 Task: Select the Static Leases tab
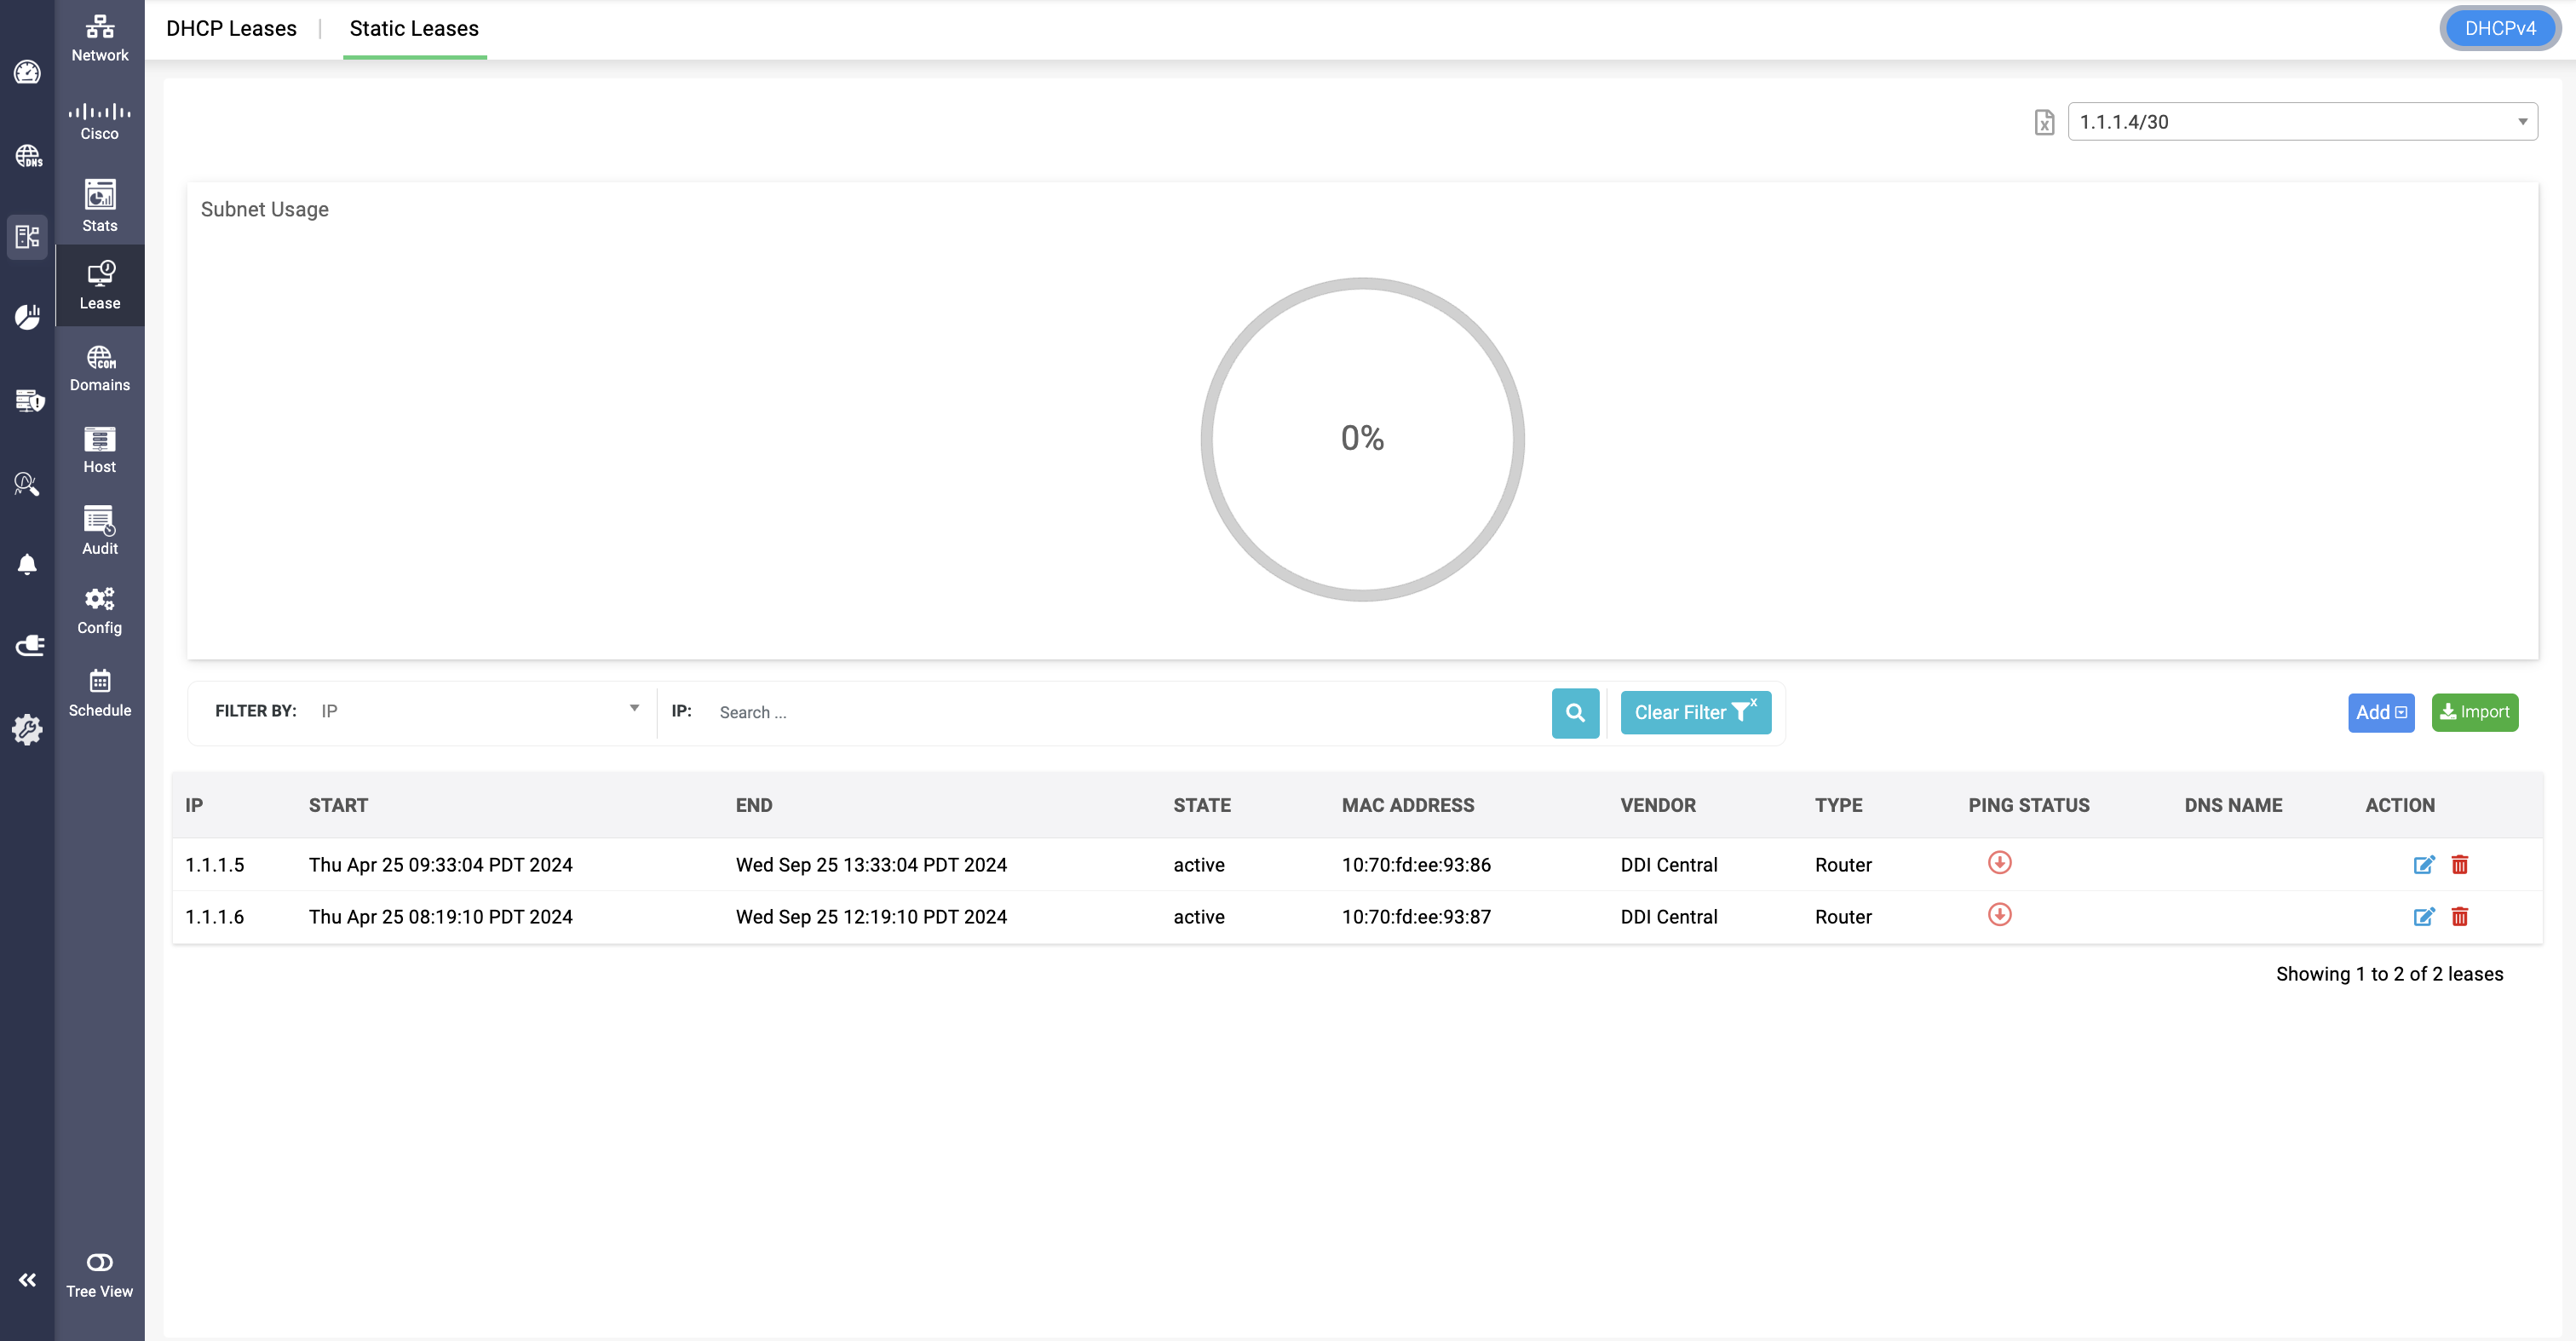pos(414,28)
